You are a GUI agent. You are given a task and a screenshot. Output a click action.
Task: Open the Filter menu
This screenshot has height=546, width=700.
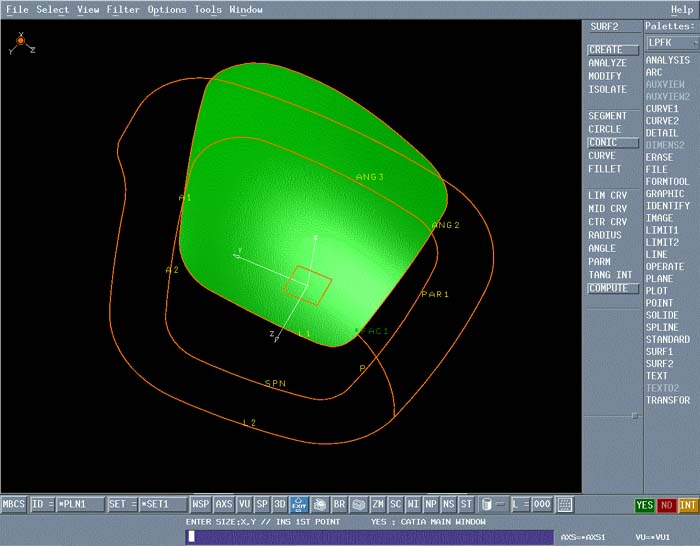pyautogui.click(x=123, y=10)
